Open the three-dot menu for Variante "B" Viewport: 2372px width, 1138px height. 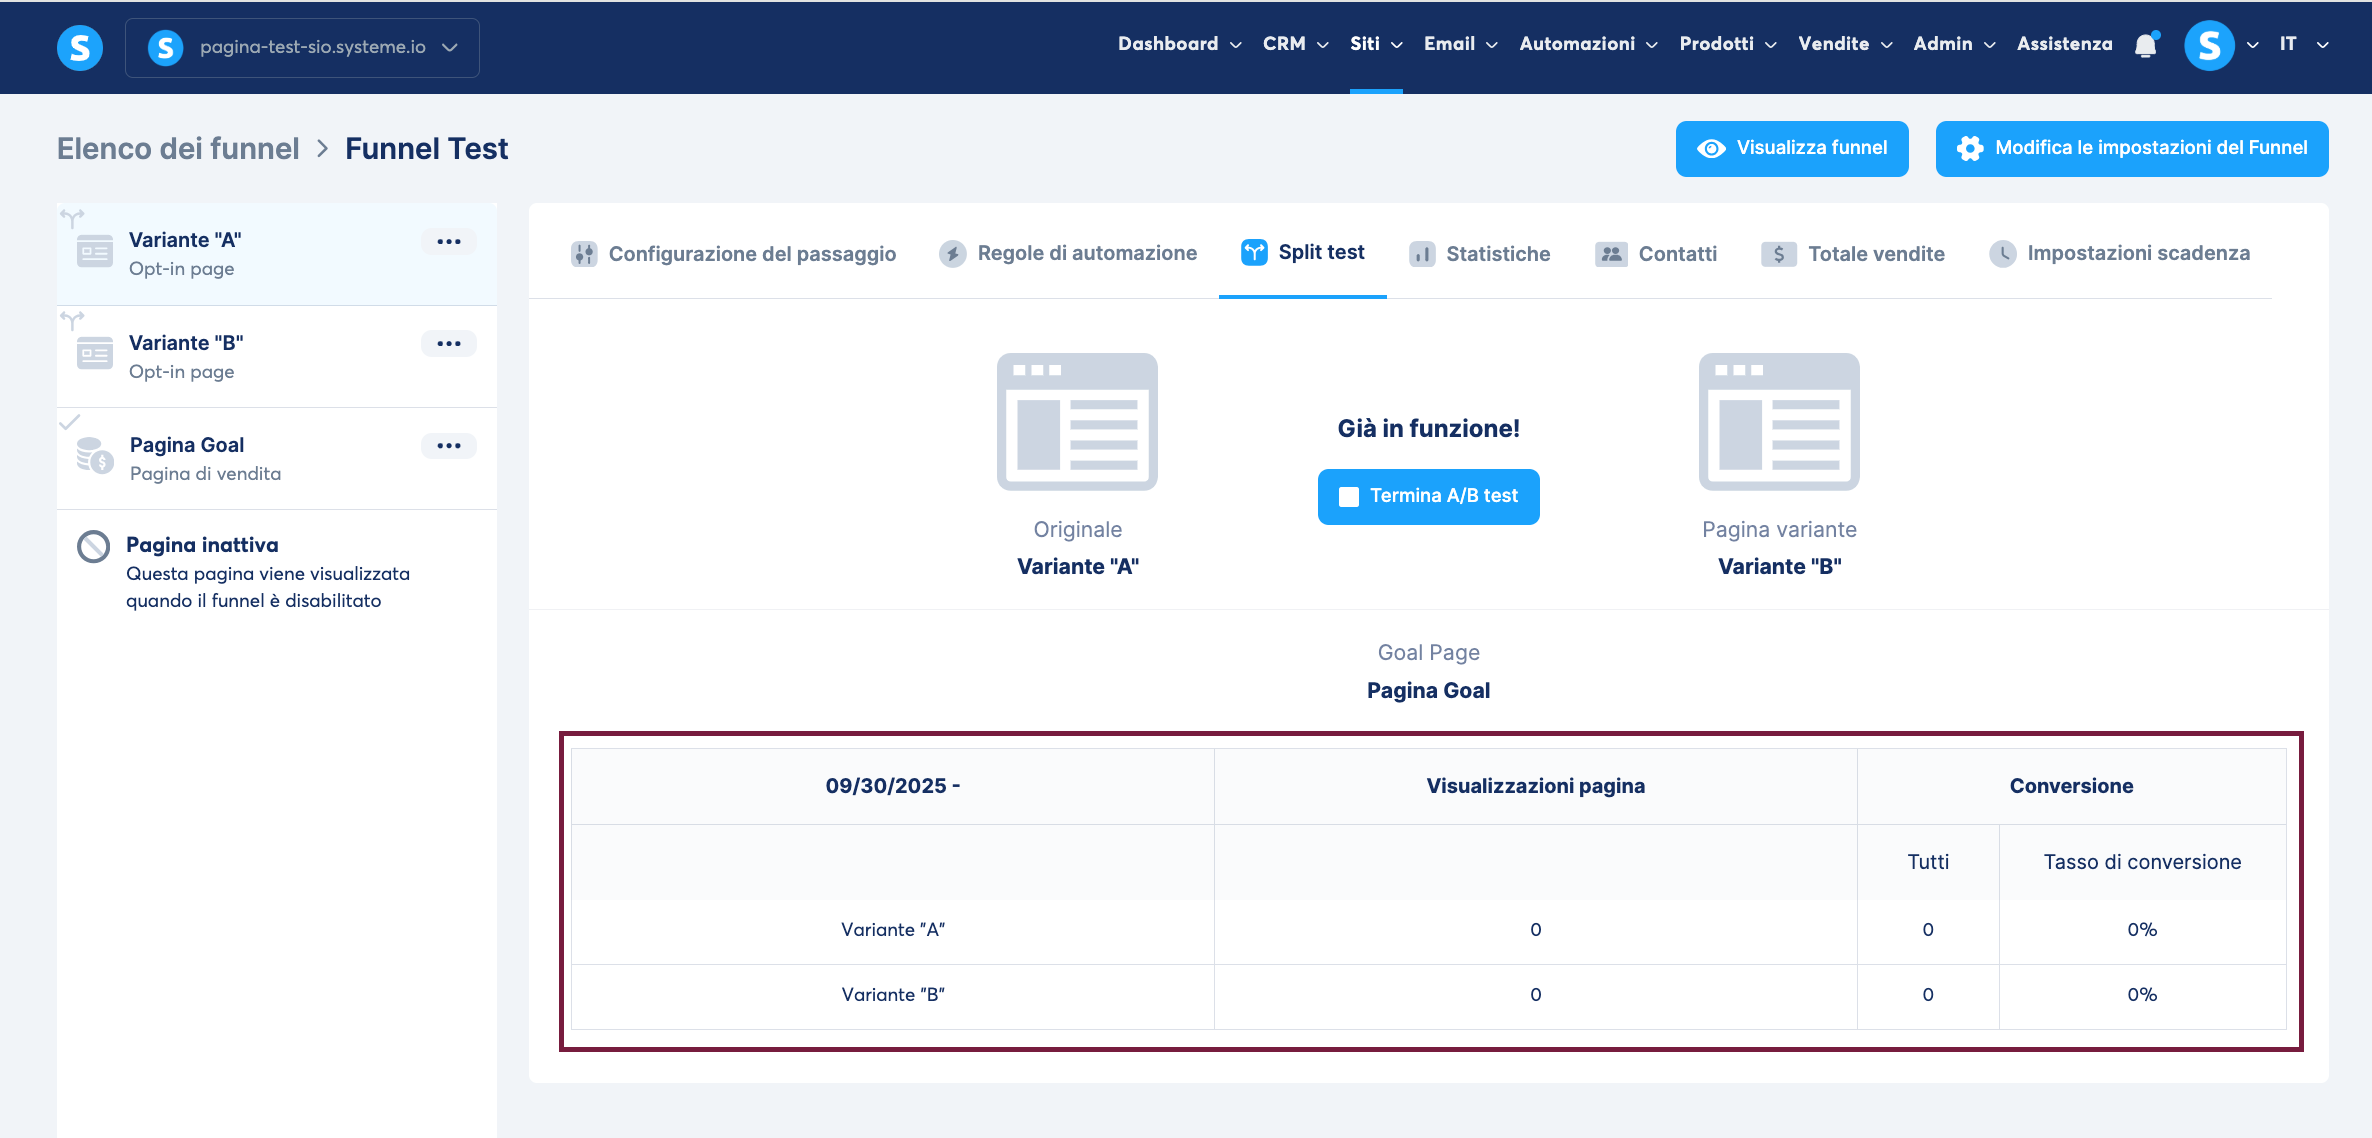coord(449,344)
